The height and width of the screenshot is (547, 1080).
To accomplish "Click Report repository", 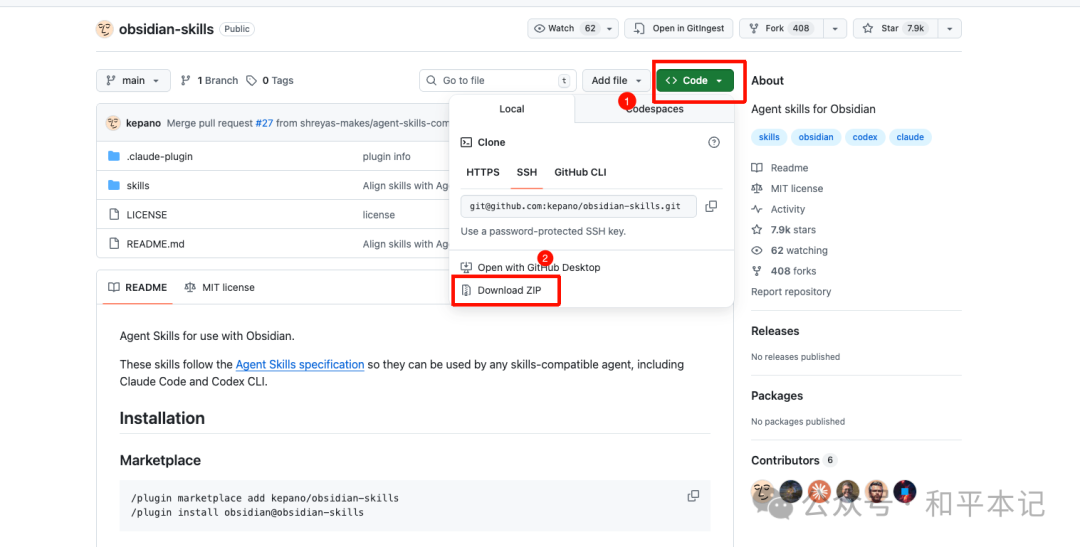I will 791,292.
